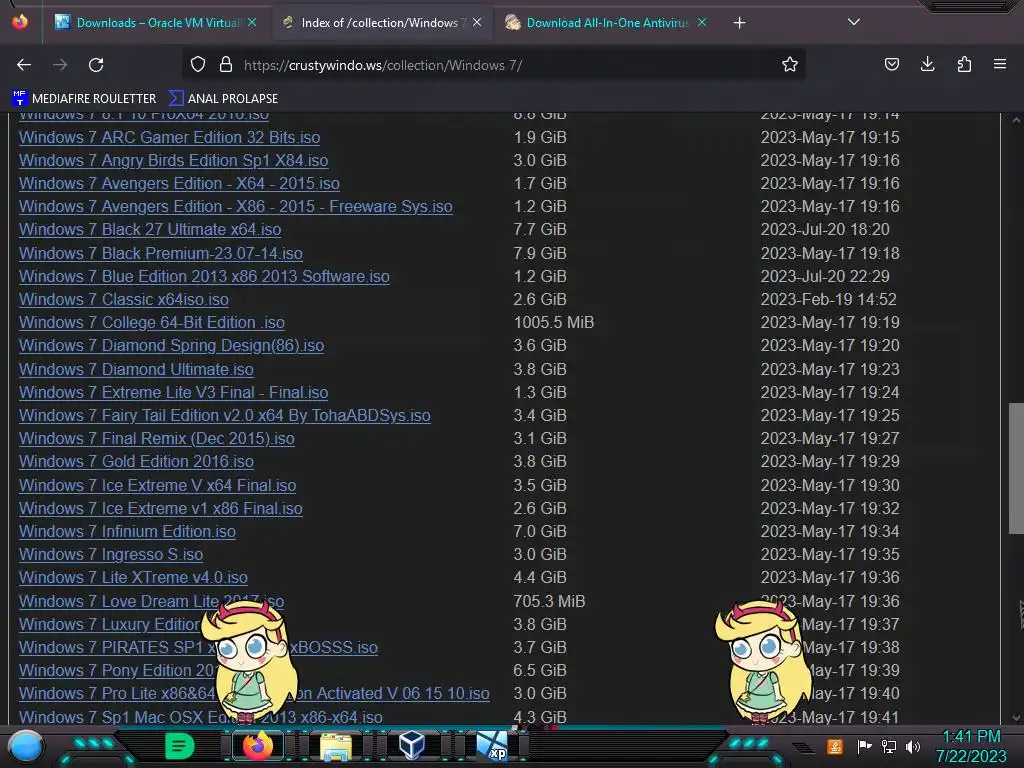This screenshot has height=768, width=1024.
Task: Click date 2023-Feb-19 14:52
Action: [x=828, y=299]
